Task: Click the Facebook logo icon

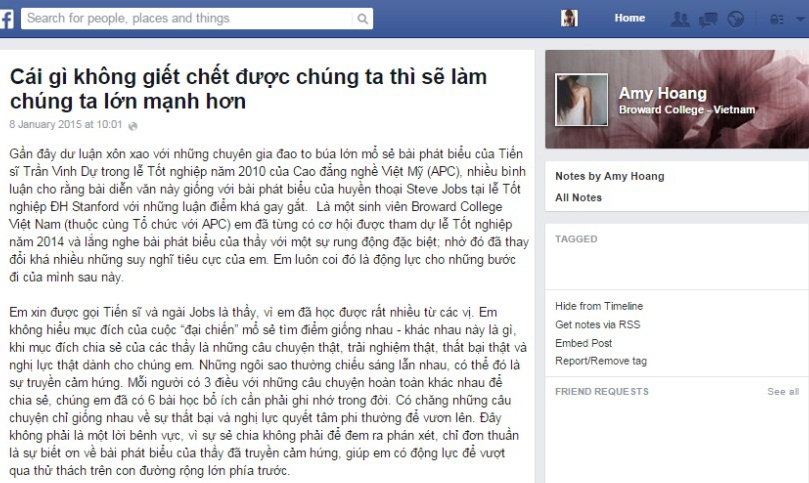Action: pyautogui.click(x=6, y=19)
